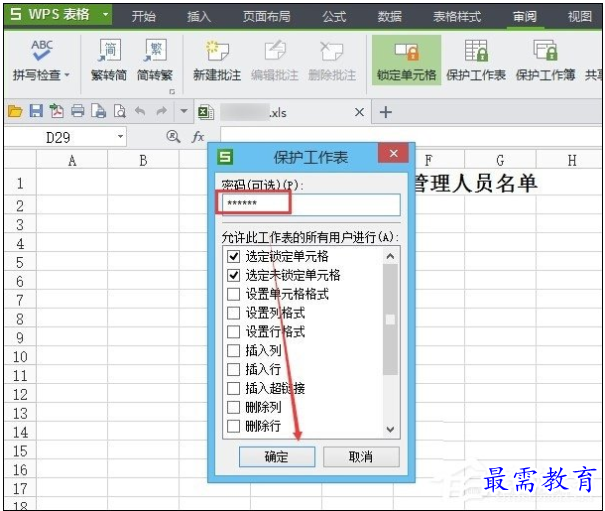Switch to the 表格样式 tab
Screen dimensions: 605x511
pos(457,16)
